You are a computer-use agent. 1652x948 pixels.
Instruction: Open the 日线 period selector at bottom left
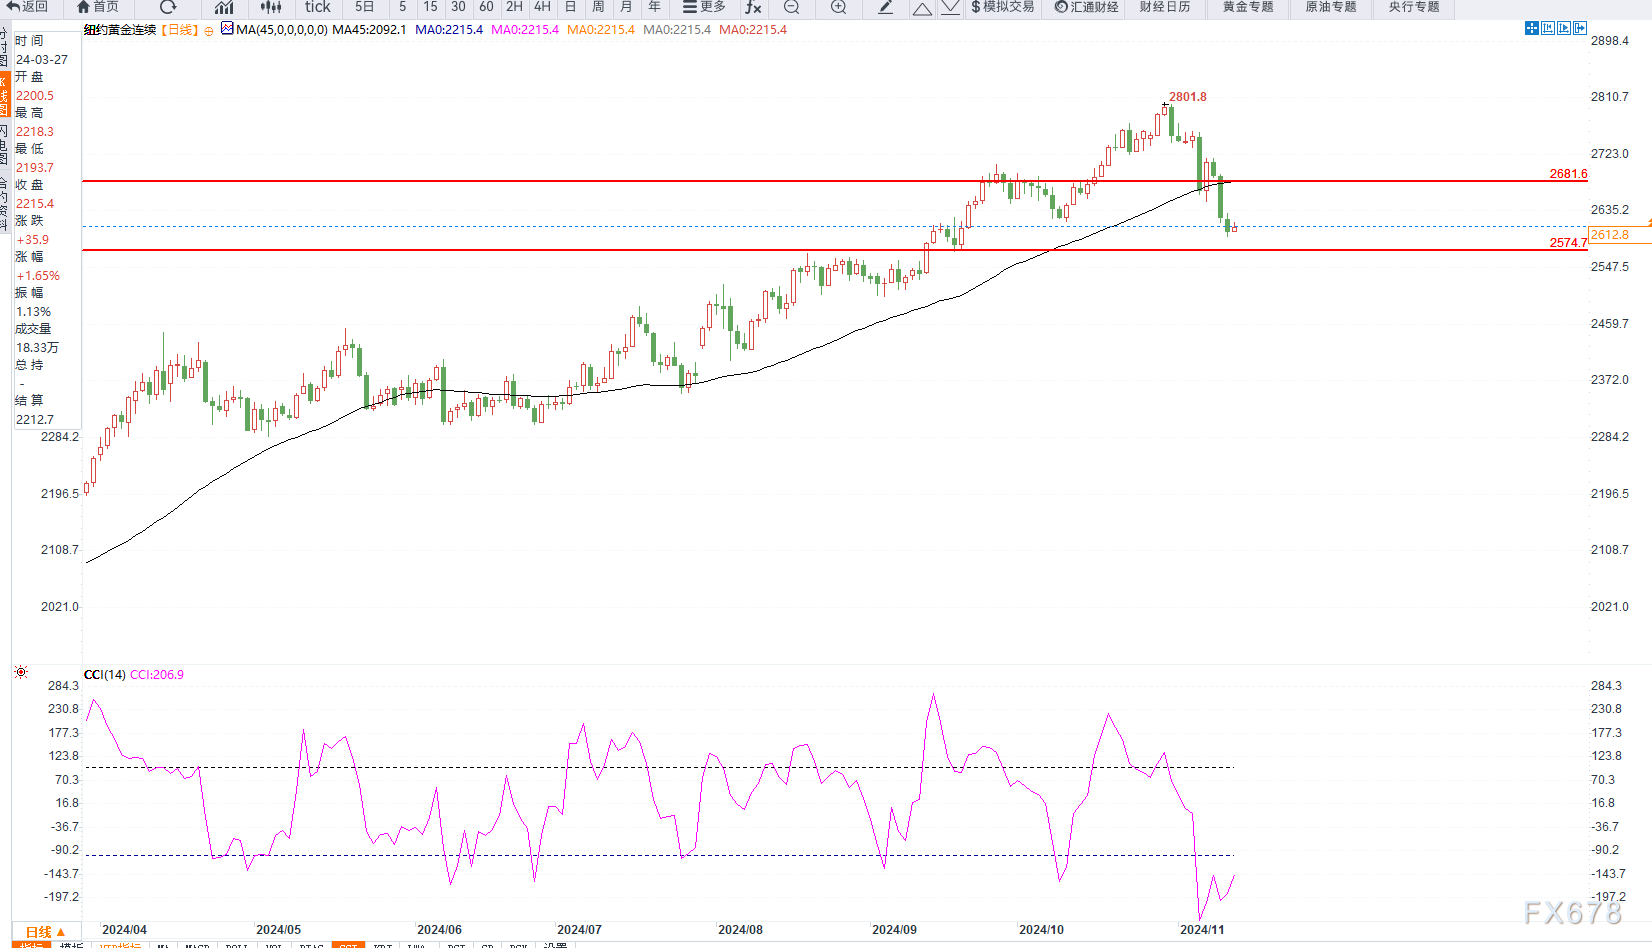click(x=45, y=931)
